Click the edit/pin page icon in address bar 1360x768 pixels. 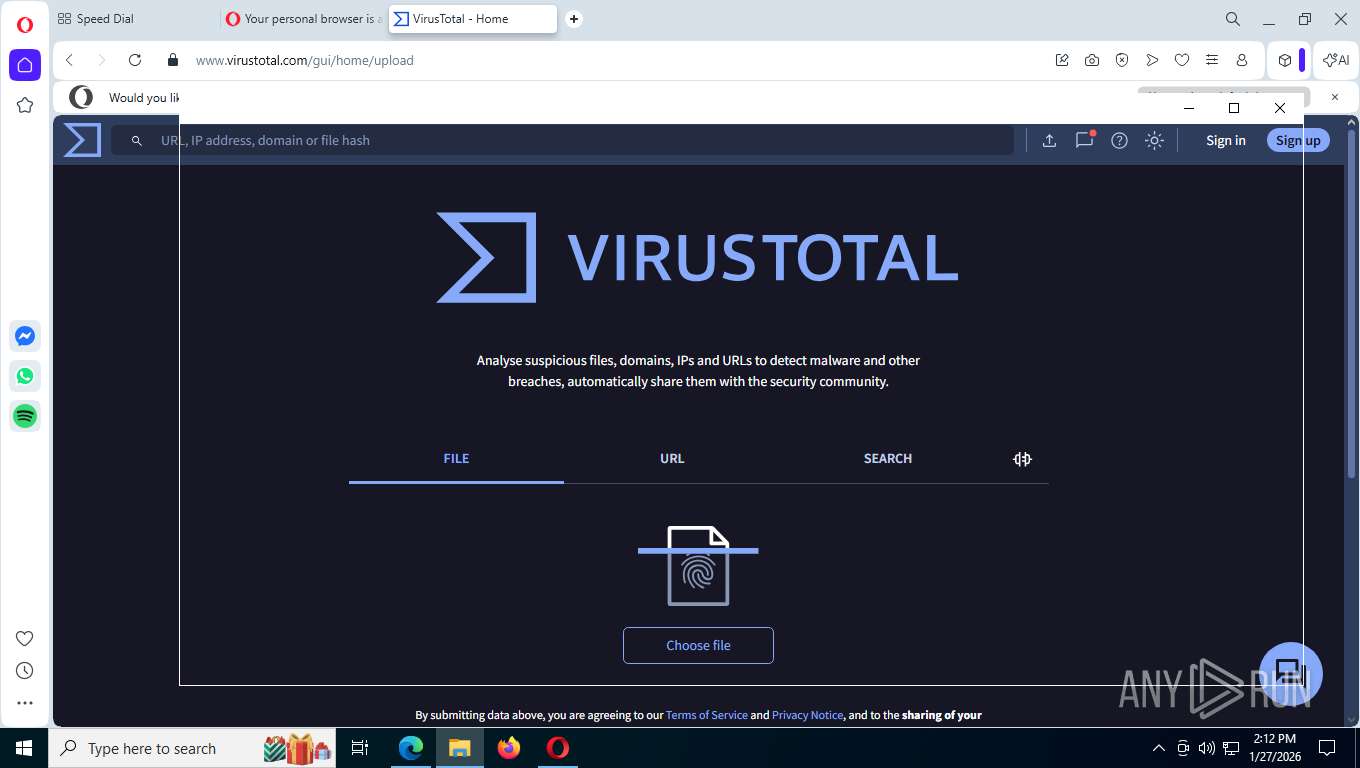[x=1062, y=60]
